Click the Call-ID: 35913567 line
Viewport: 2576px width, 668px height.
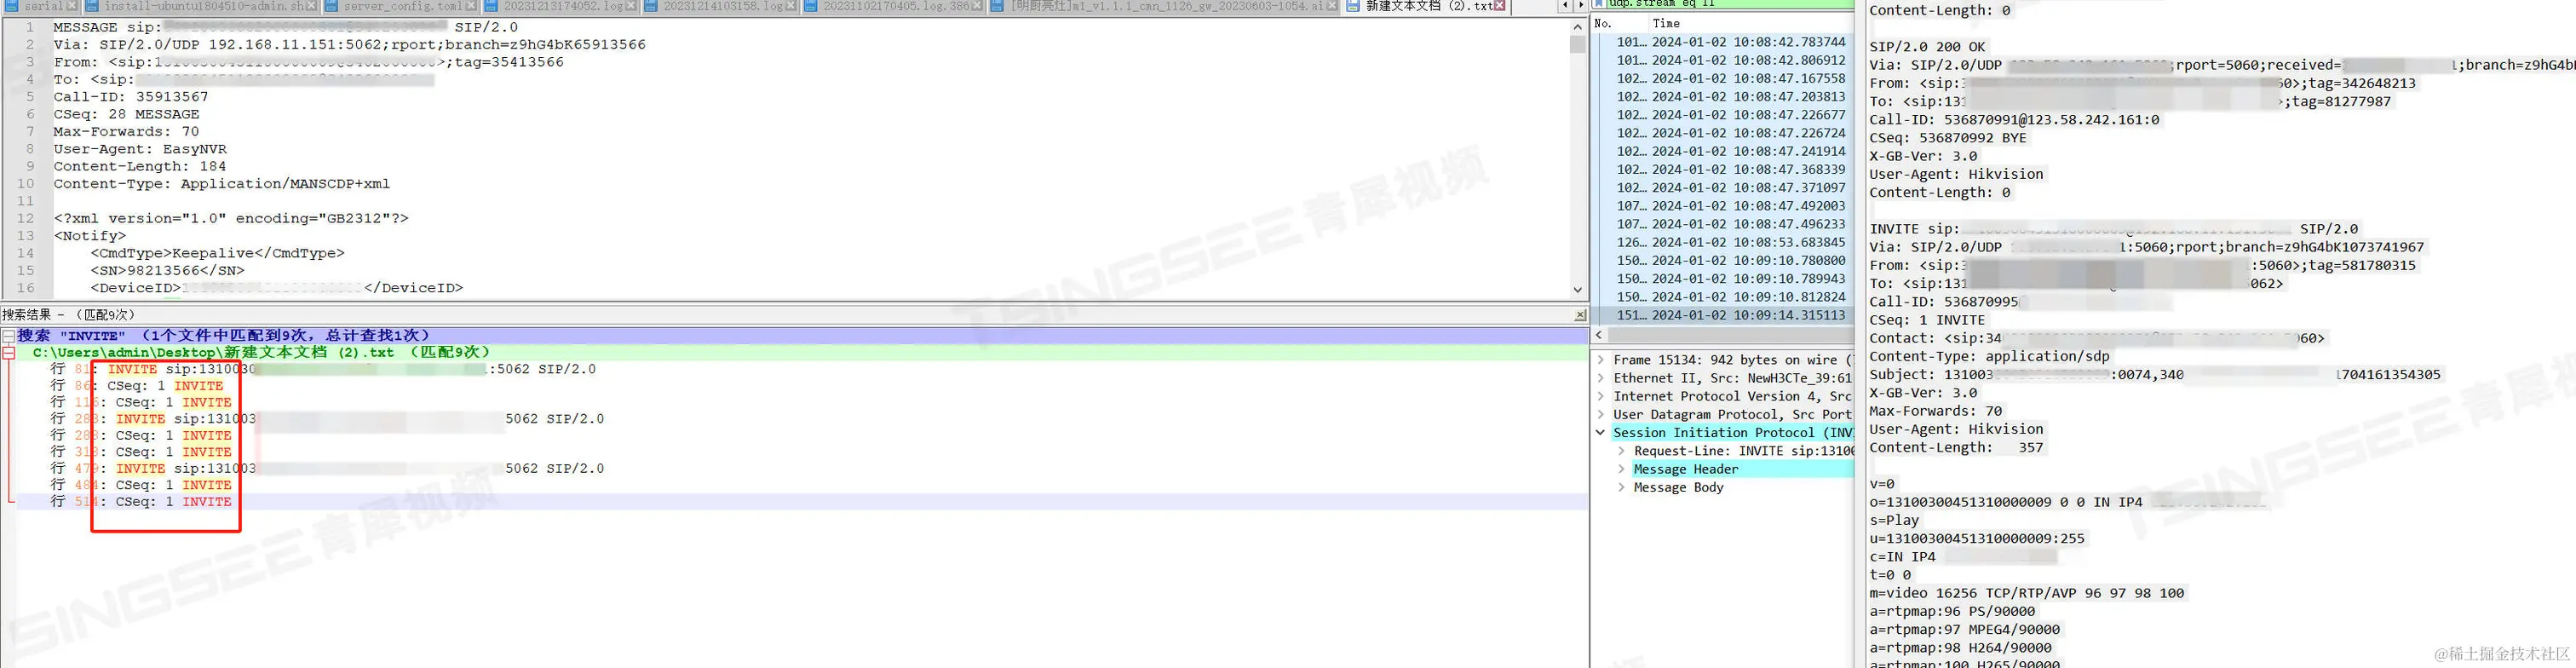131,97
